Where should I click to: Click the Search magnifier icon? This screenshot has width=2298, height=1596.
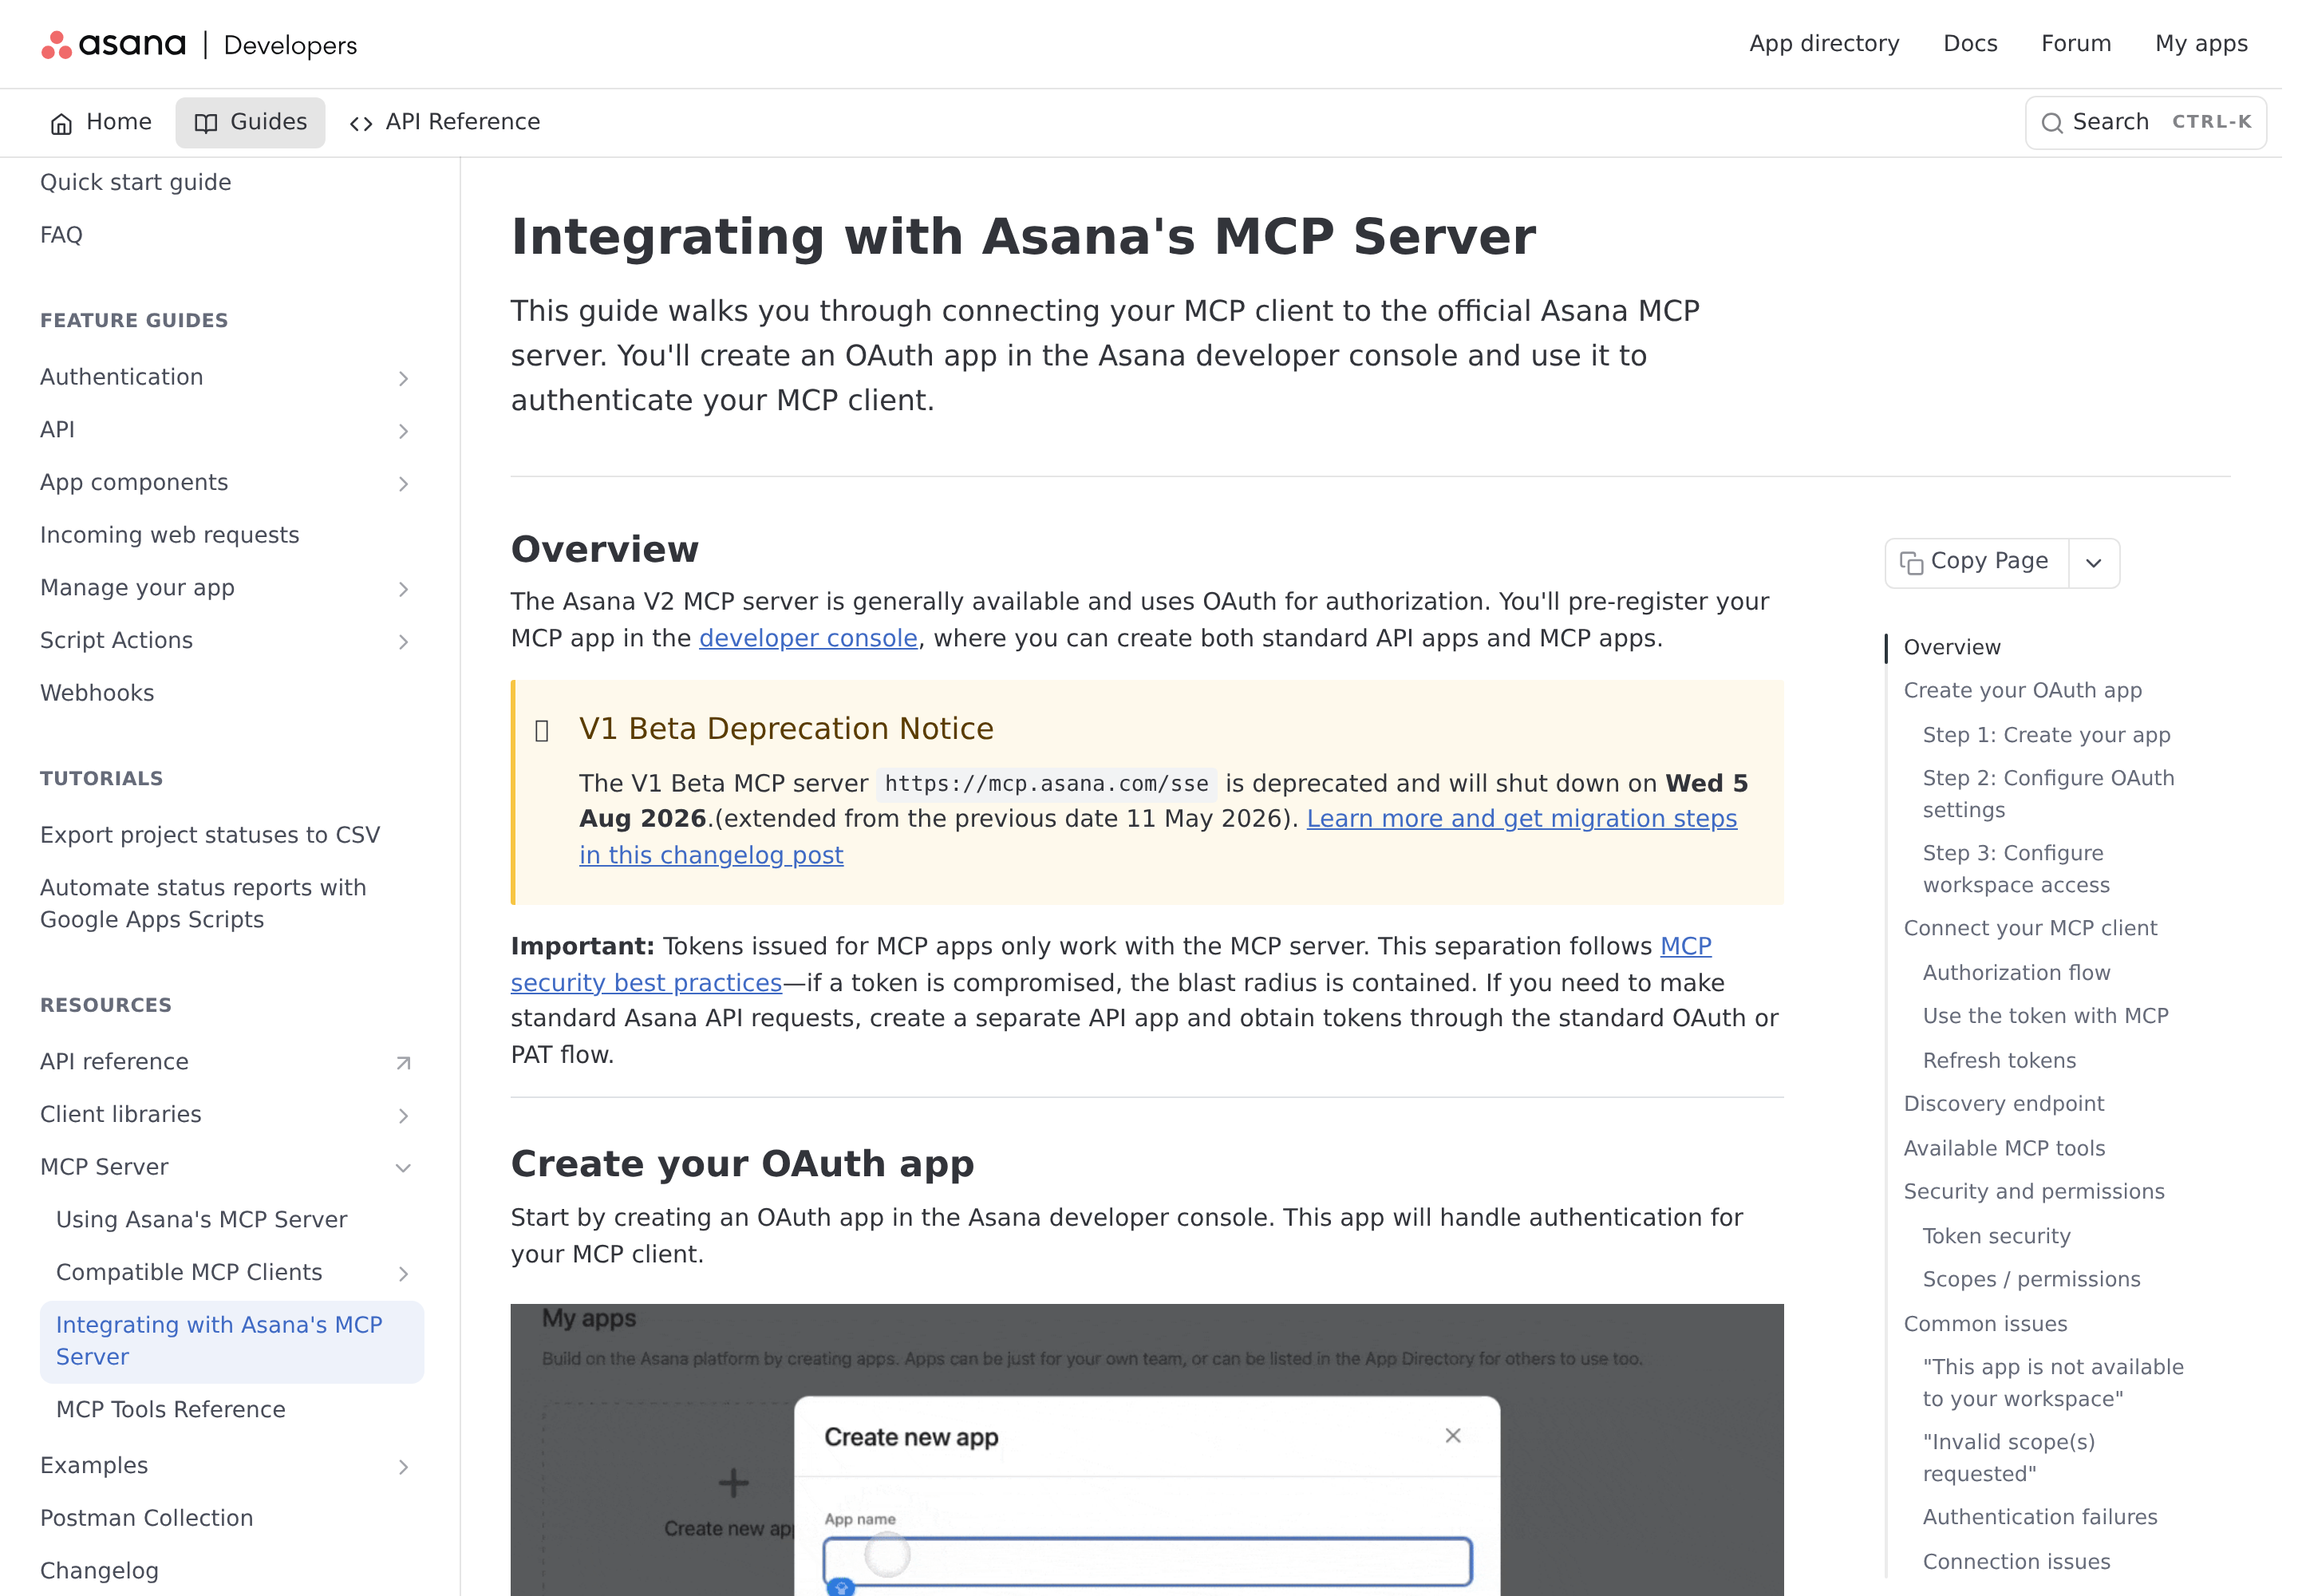(2052, 123)
